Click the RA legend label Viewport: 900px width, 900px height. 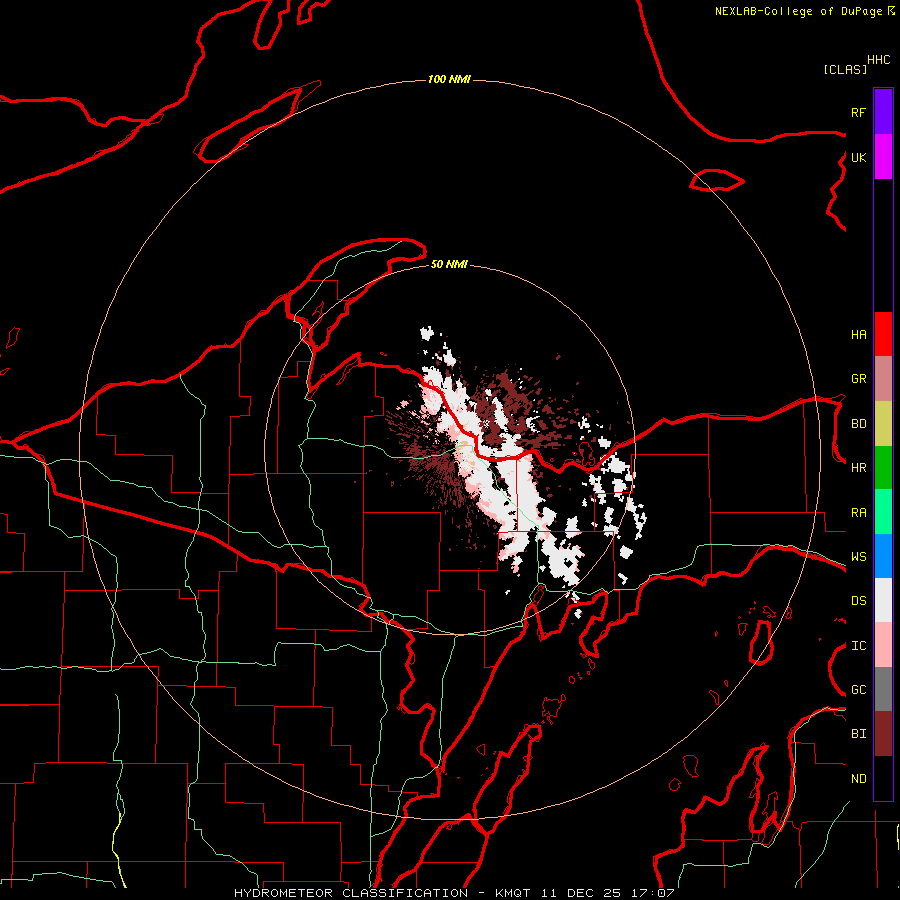point(858,513)
